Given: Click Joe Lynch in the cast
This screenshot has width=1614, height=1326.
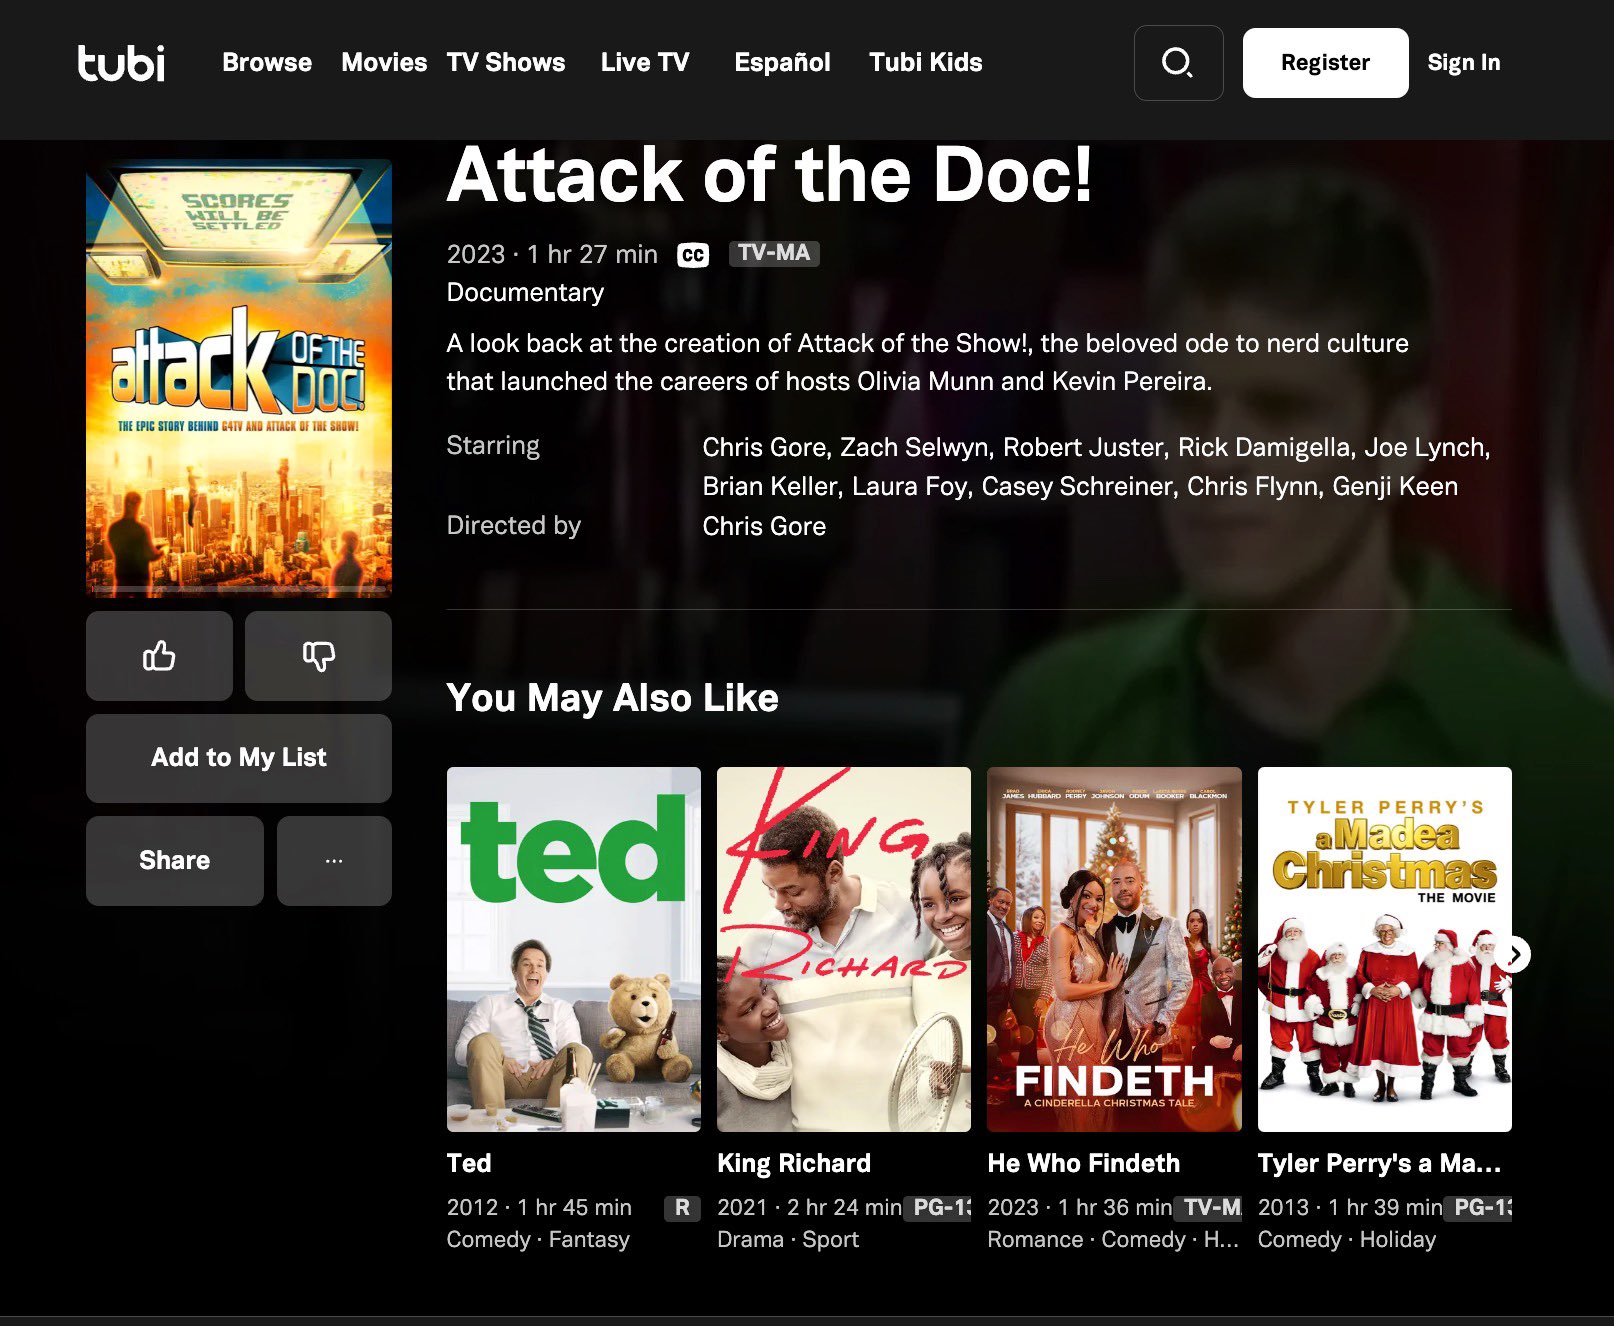Looking at the screenshot, I should coord(1425,447).
